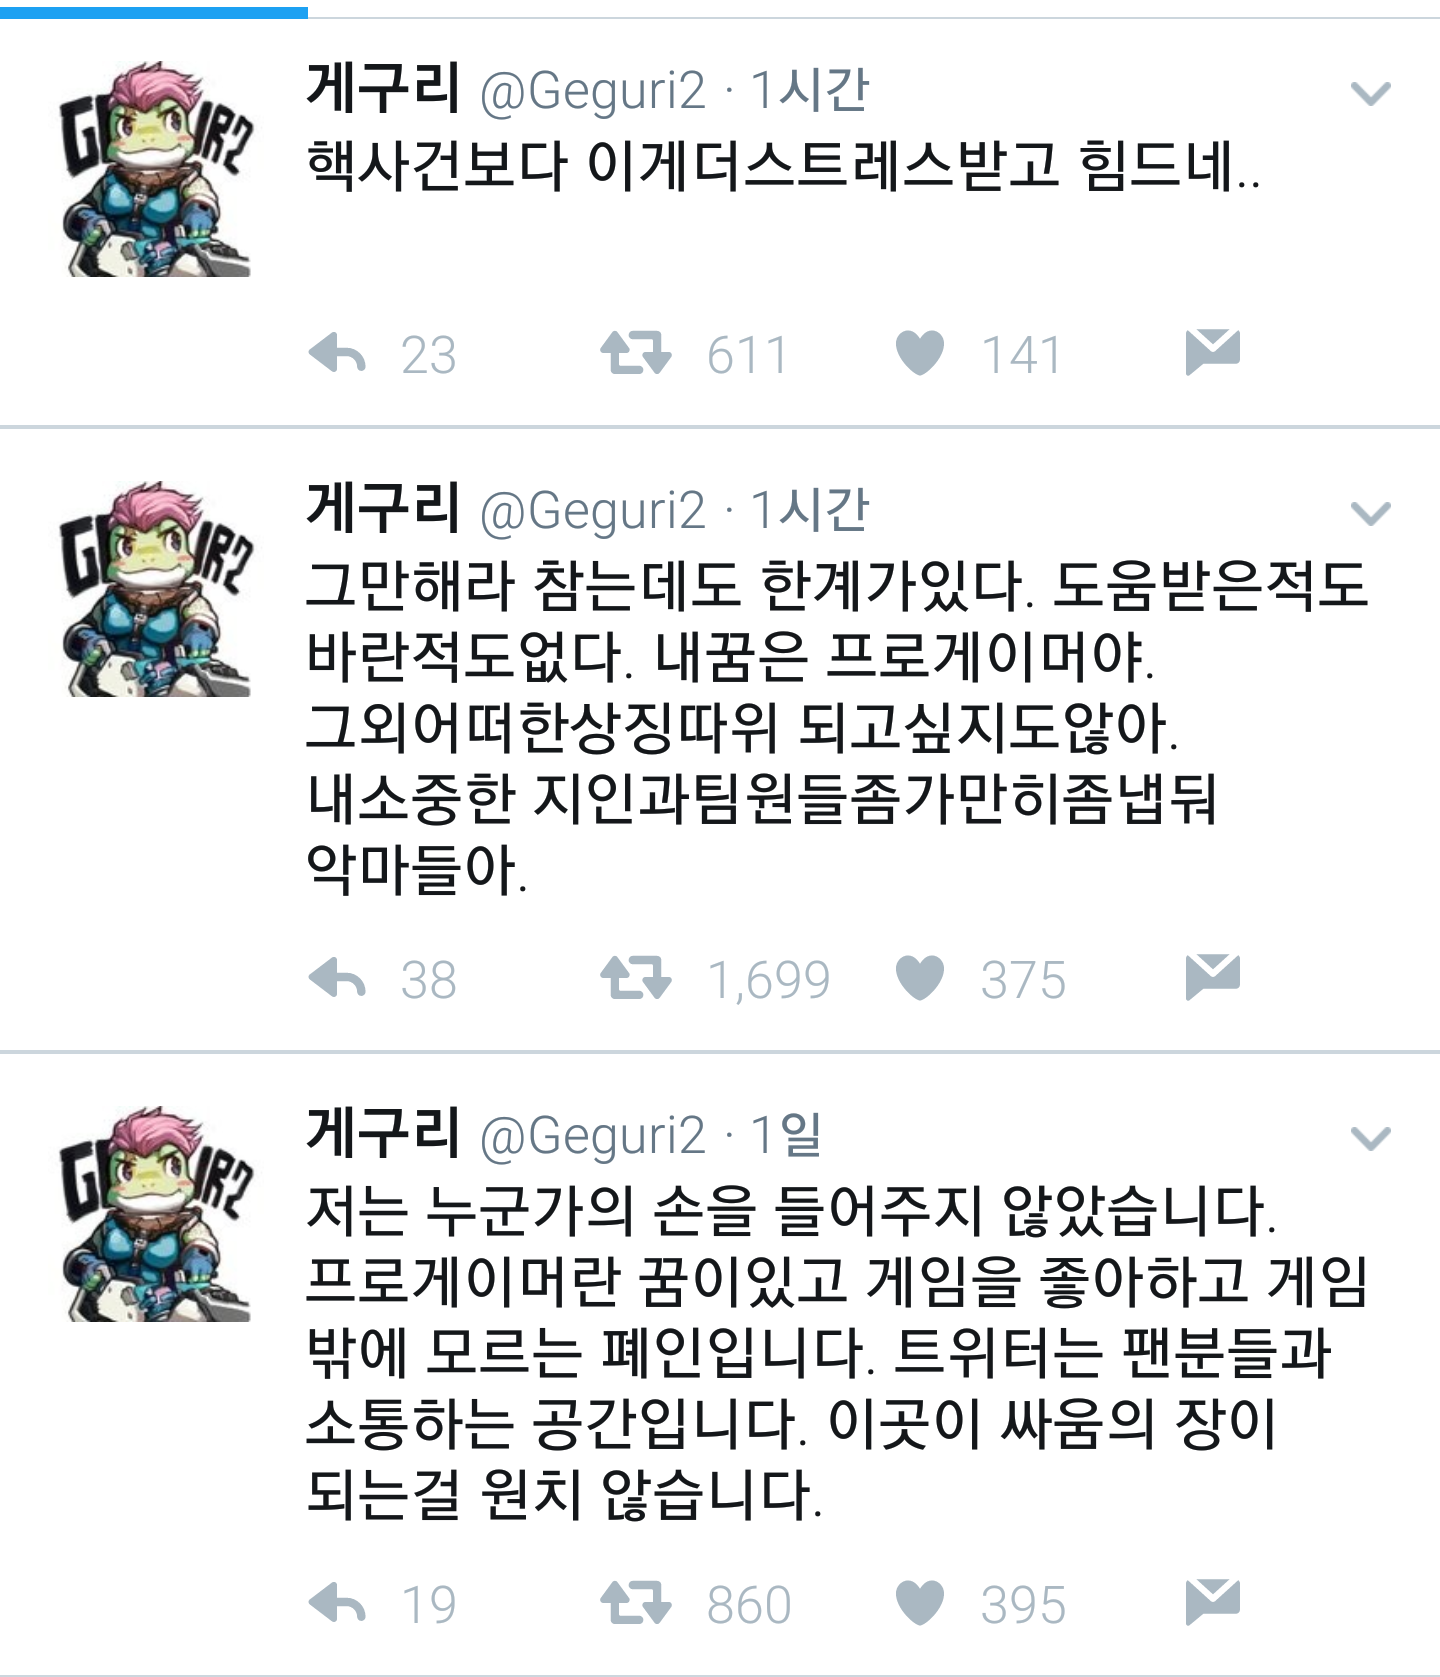Reply to the tweet with 19 replies
The width and height of the screenshot is (1440, 1677).
click(x=338, y=1604)
